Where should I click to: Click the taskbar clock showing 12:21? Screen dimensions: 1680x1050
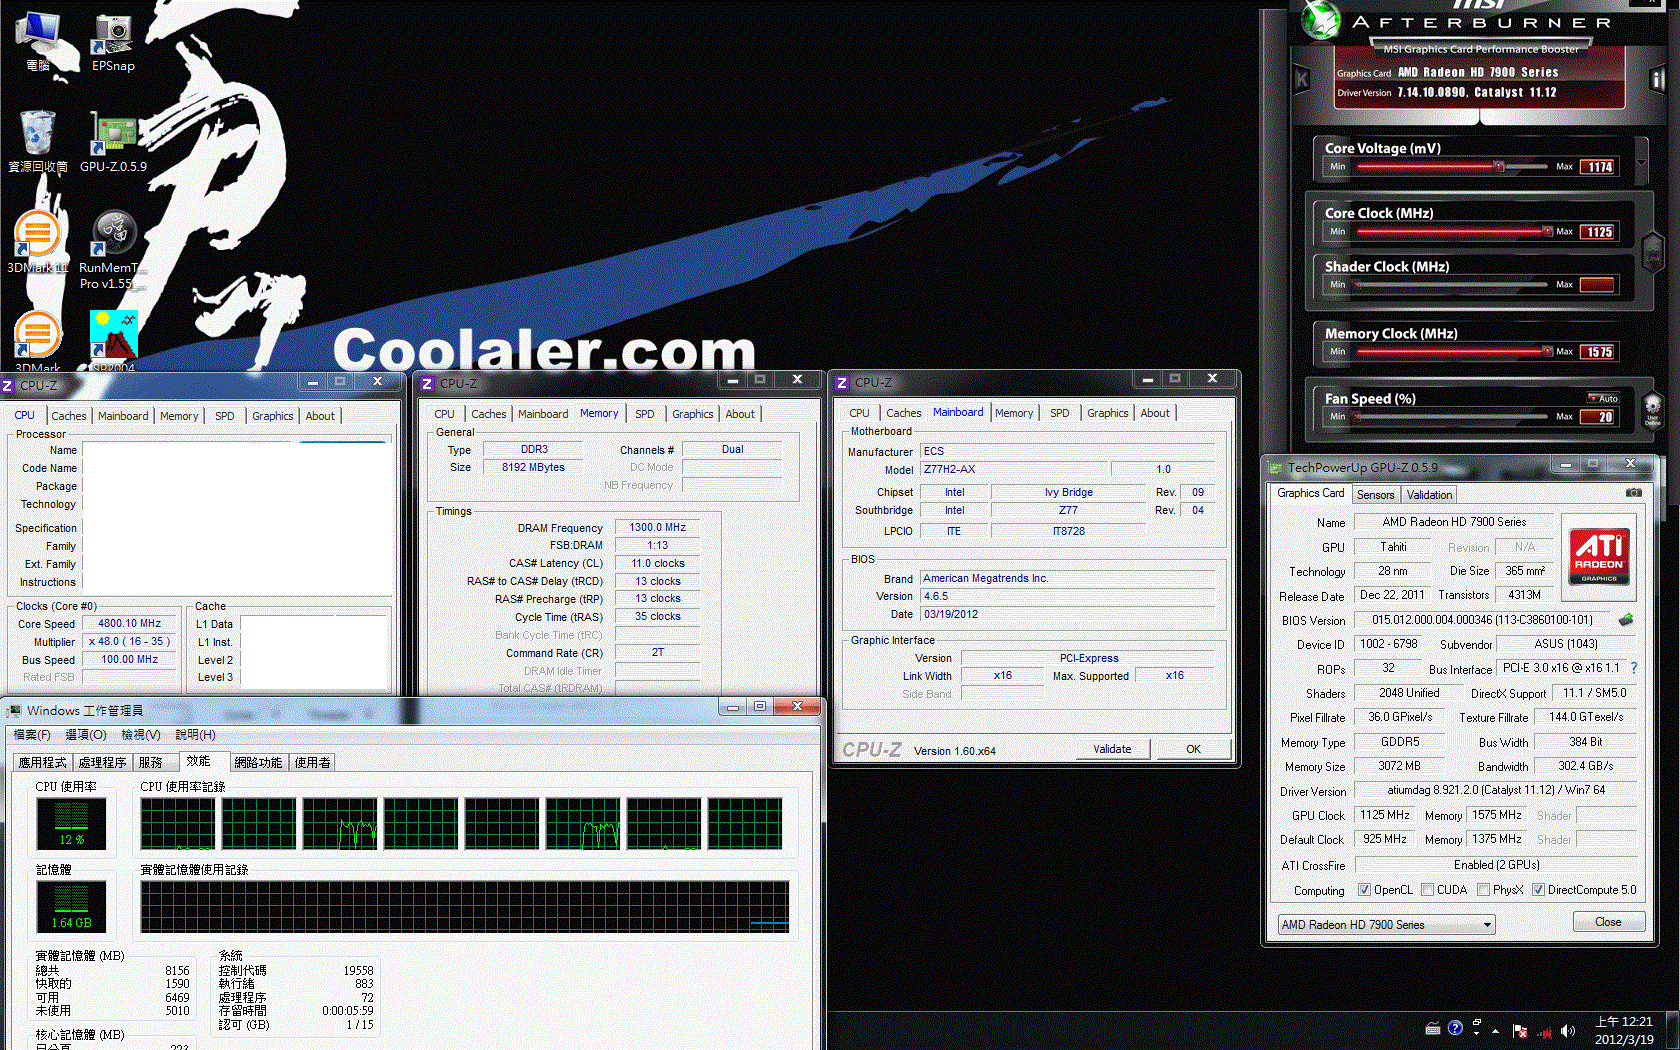(x=1624, y=1031)
